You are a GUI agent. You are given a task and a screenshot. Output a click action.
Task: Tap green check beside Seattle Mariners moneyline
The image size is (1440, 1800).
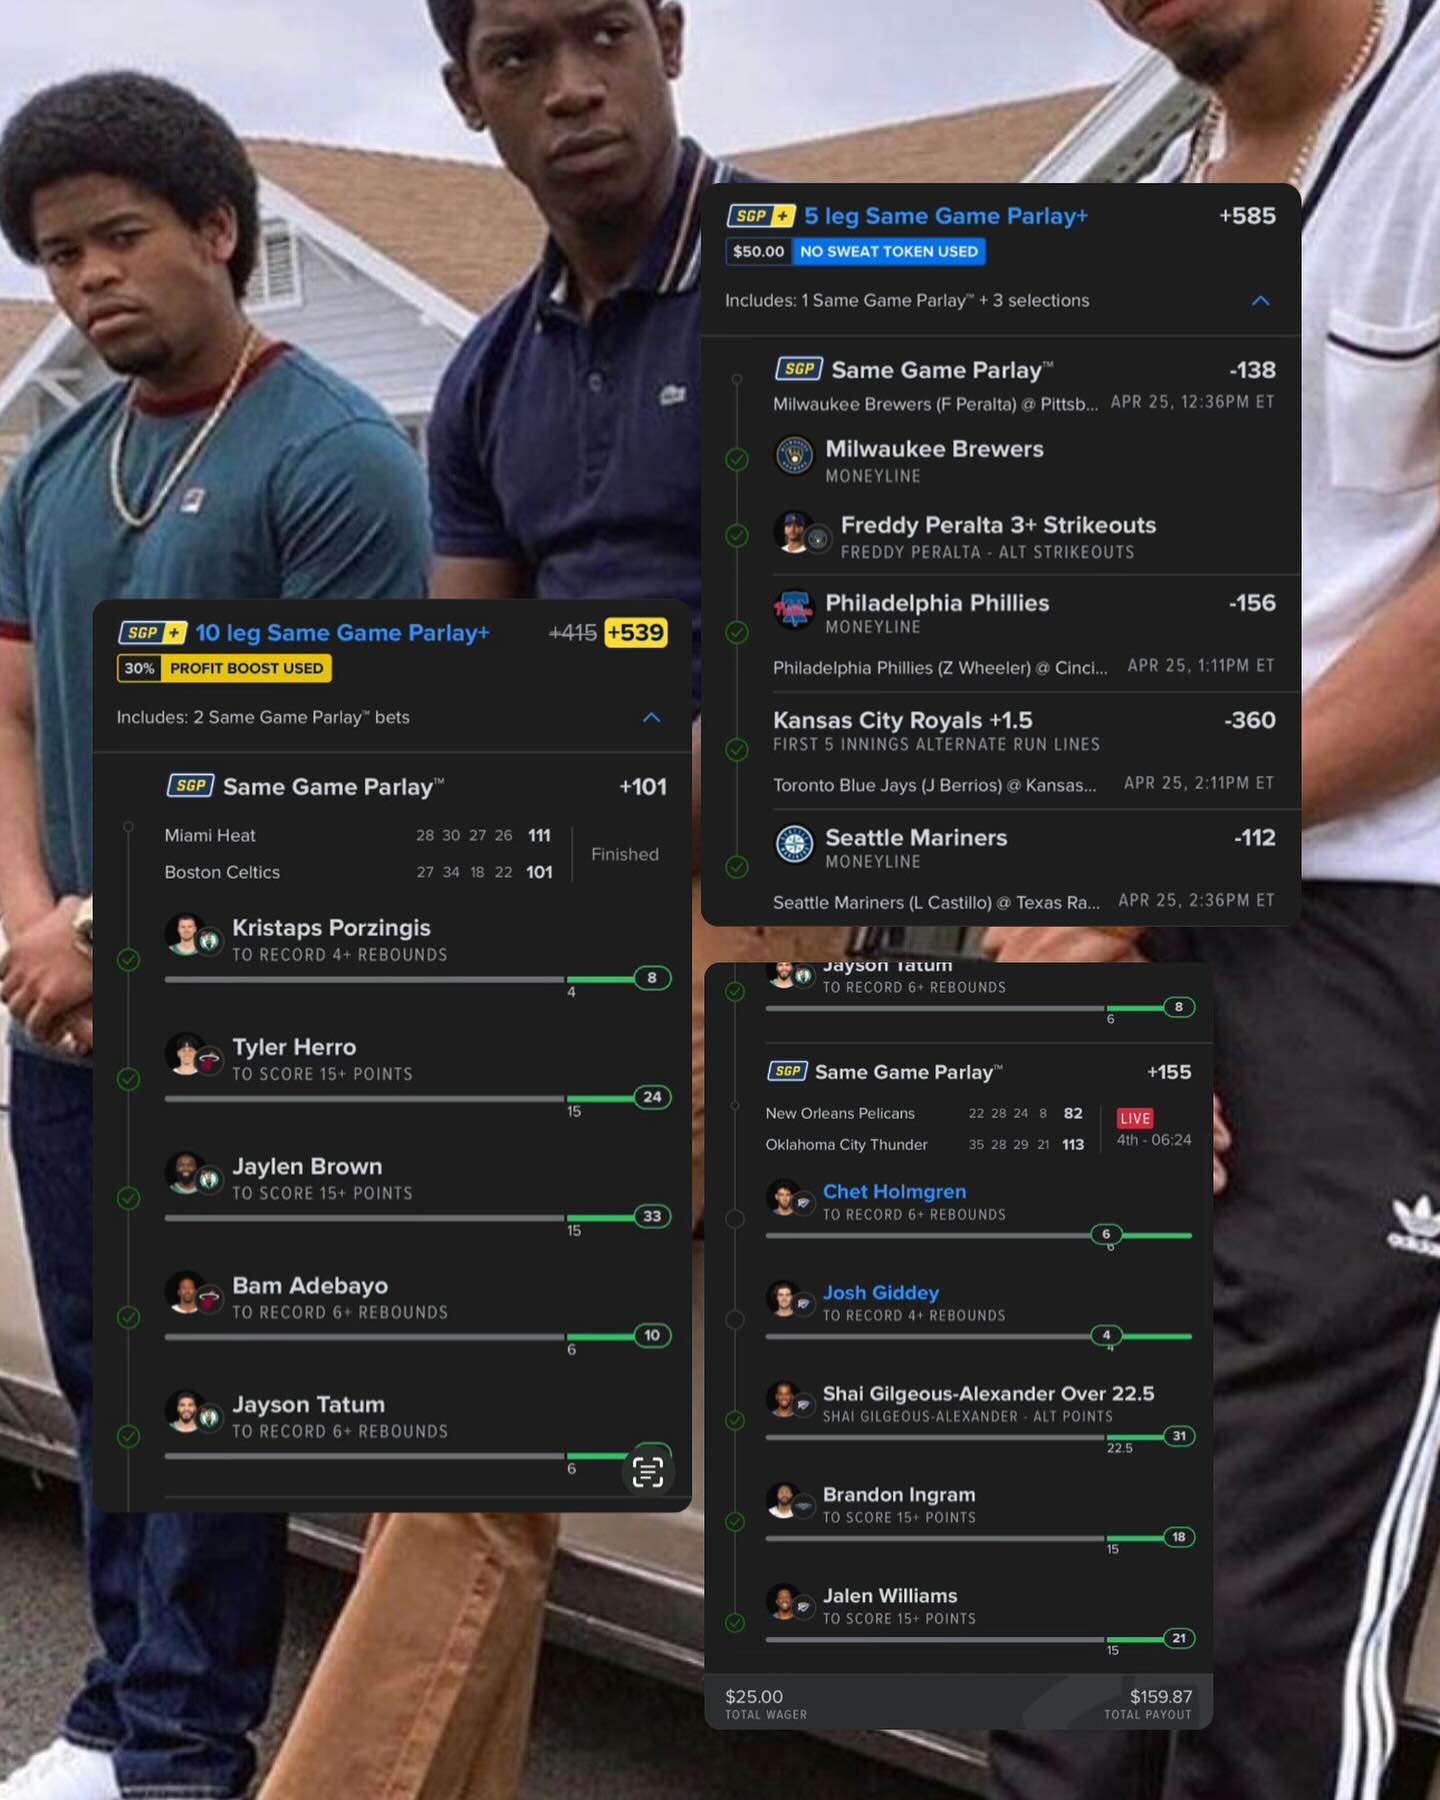coord(737,866)
